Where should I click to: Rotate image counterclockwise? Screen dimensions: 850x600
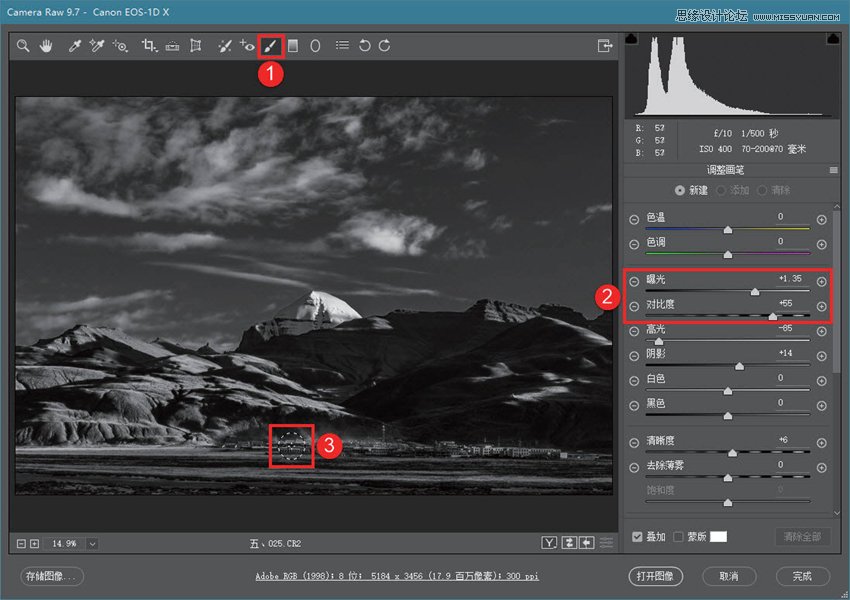tap(365, 46)
